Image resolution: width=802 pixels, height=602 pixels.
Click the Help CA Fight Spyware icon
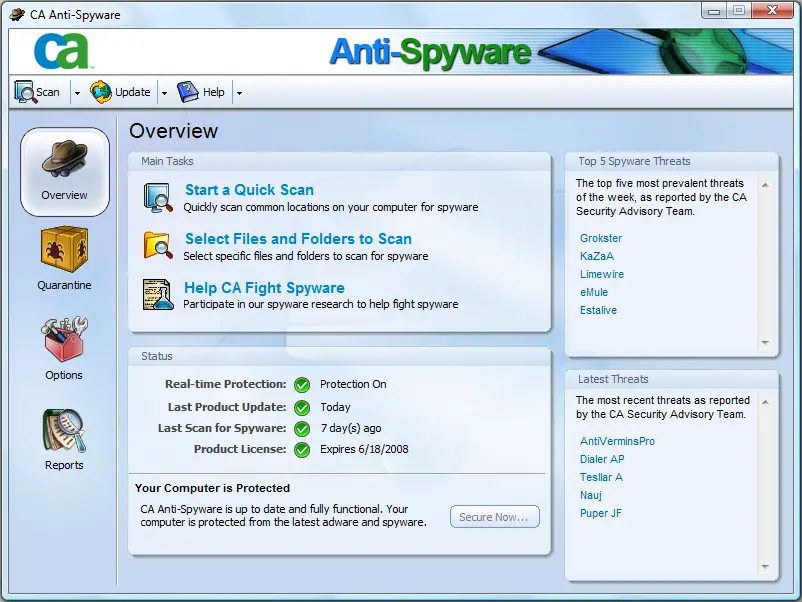[158, 295]
